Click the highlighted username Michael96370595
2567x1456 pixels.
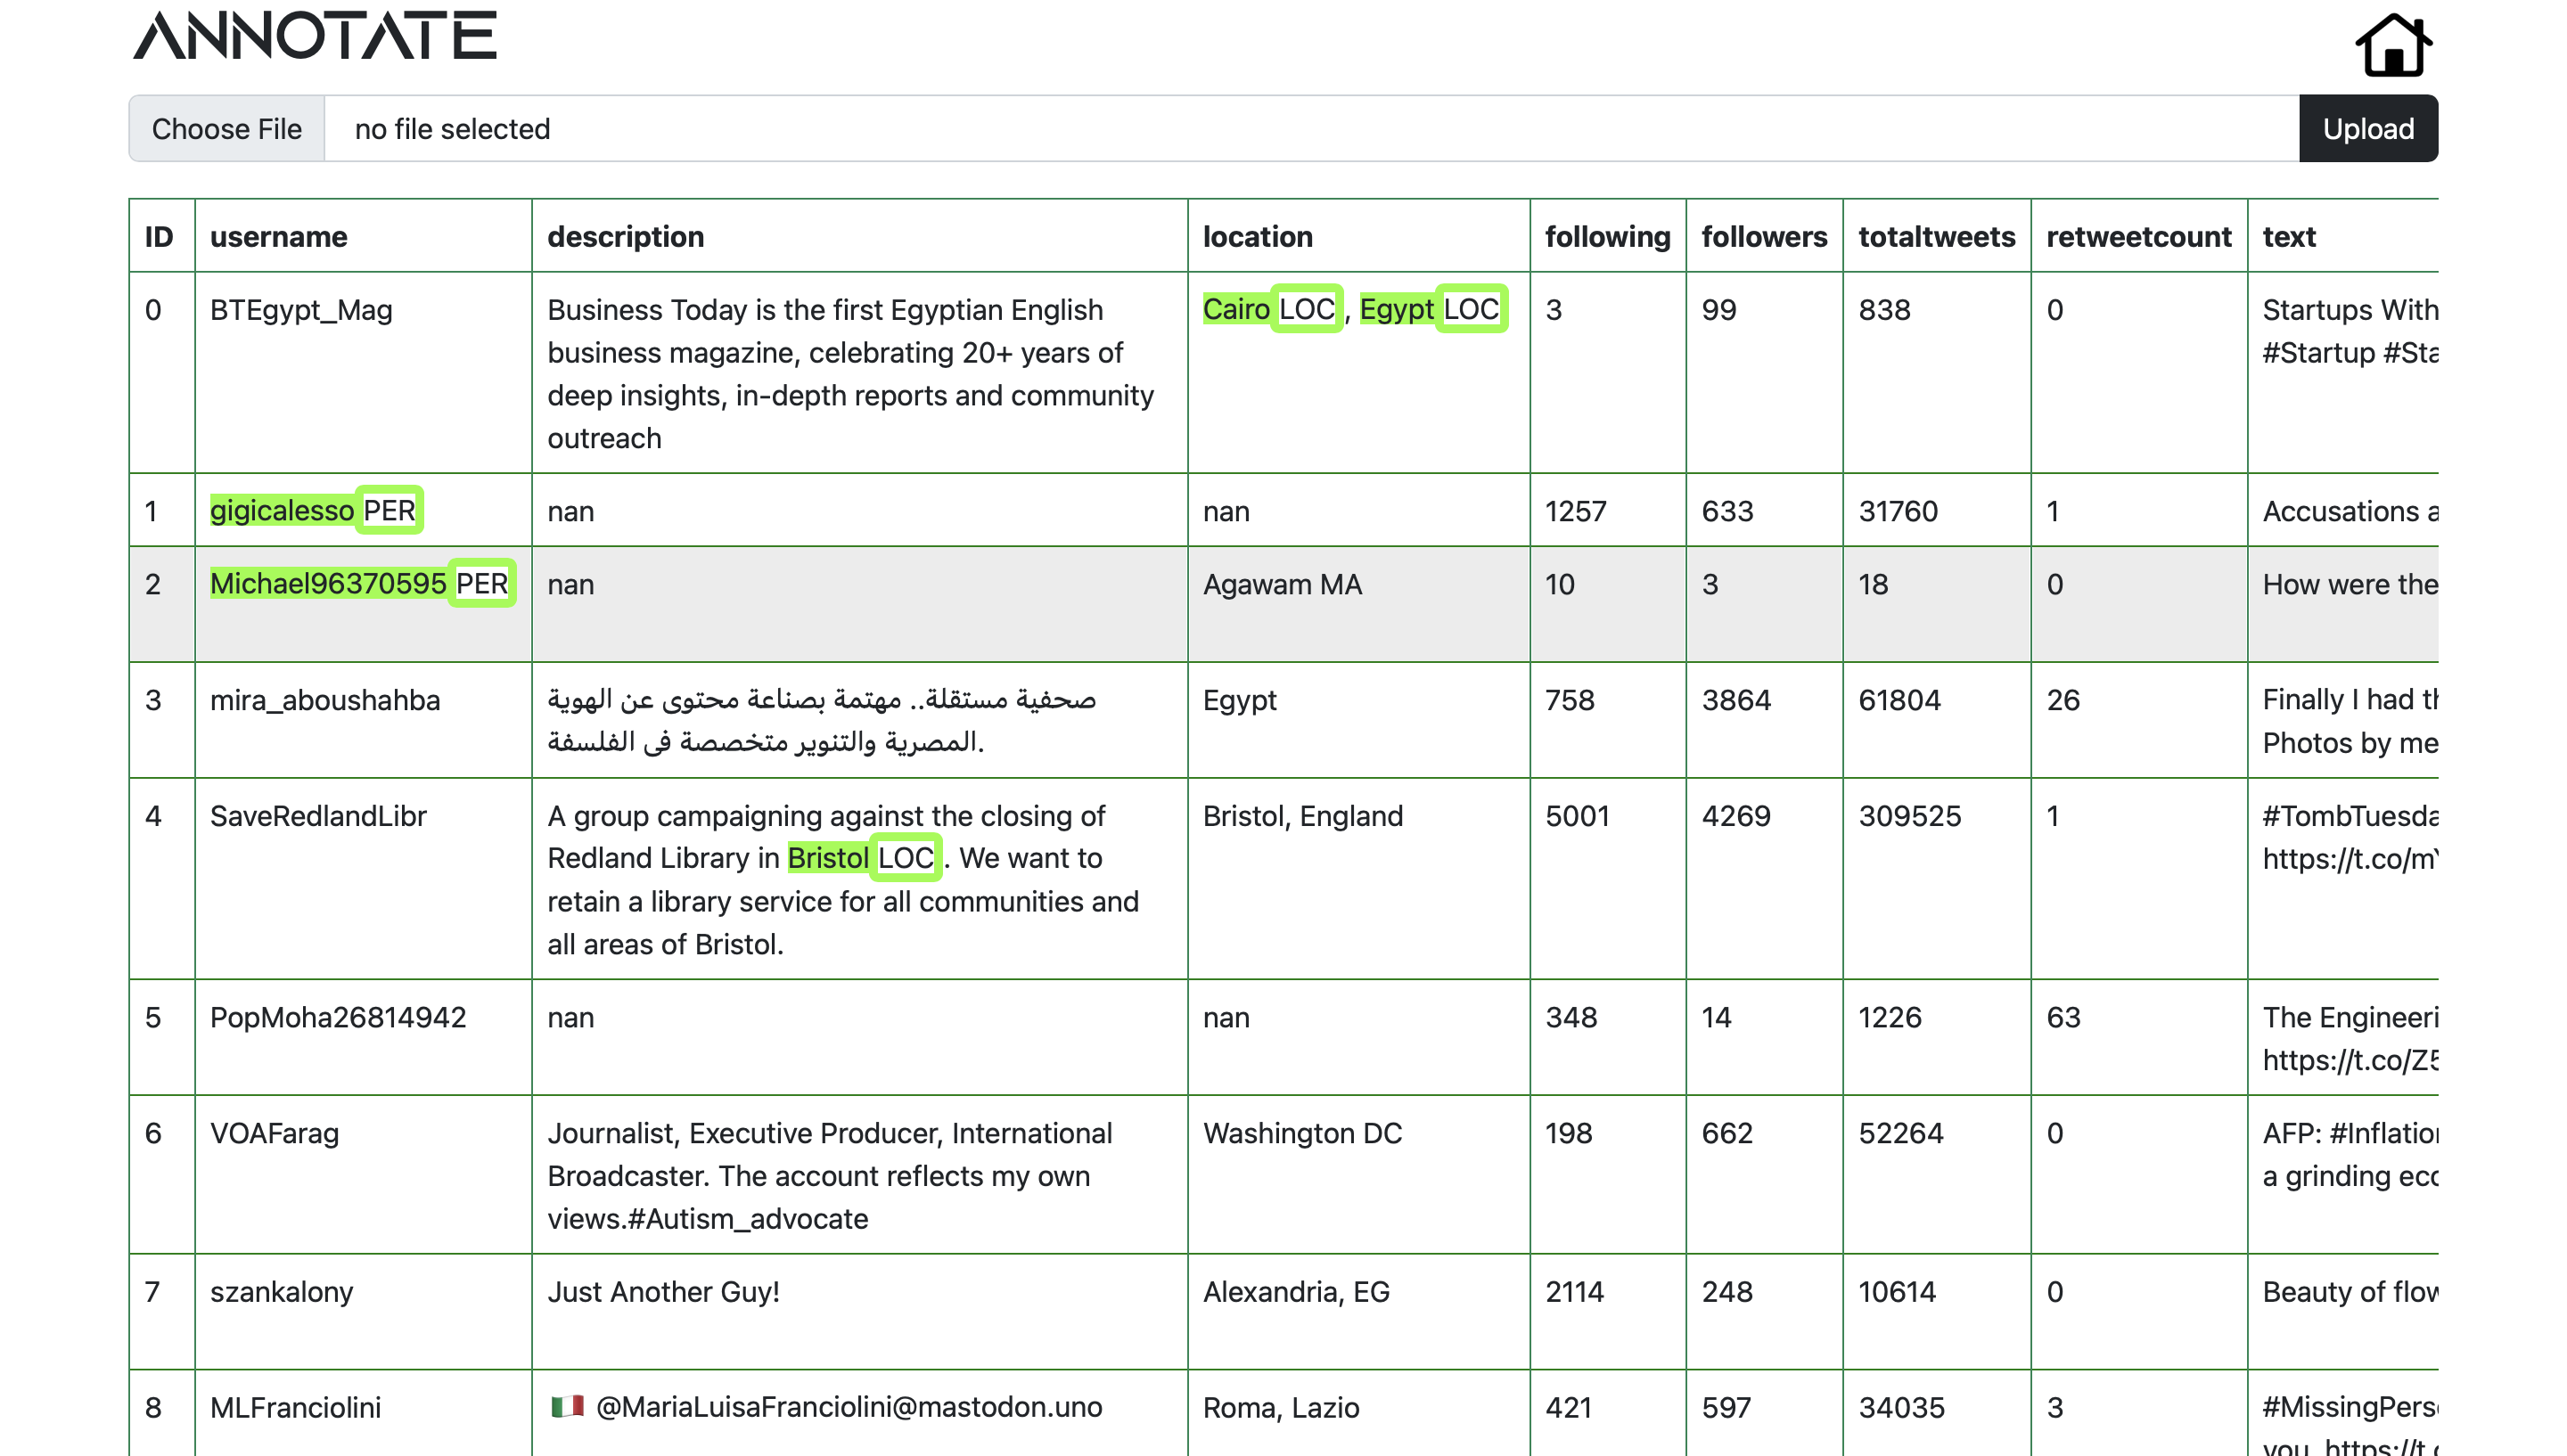[x=328, y=583]
